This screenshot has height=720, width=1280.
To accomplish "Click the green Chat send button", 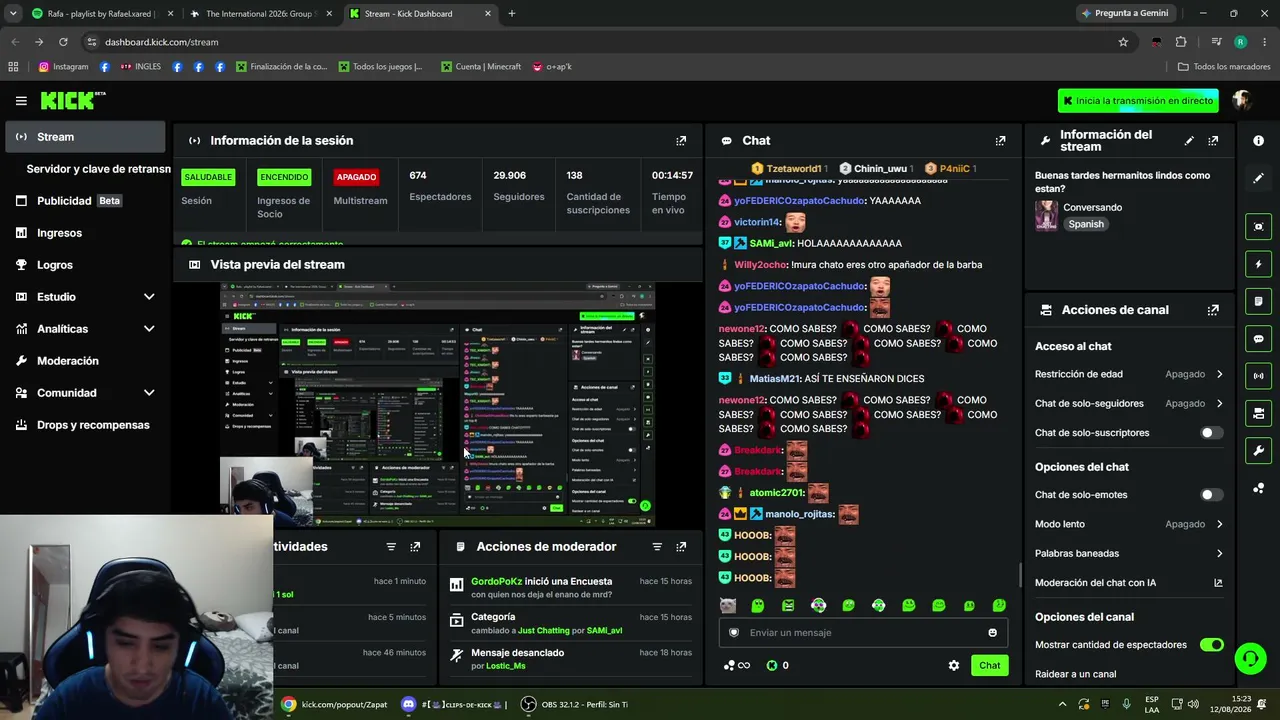I will pyautogui.click(x=989, y=666).
